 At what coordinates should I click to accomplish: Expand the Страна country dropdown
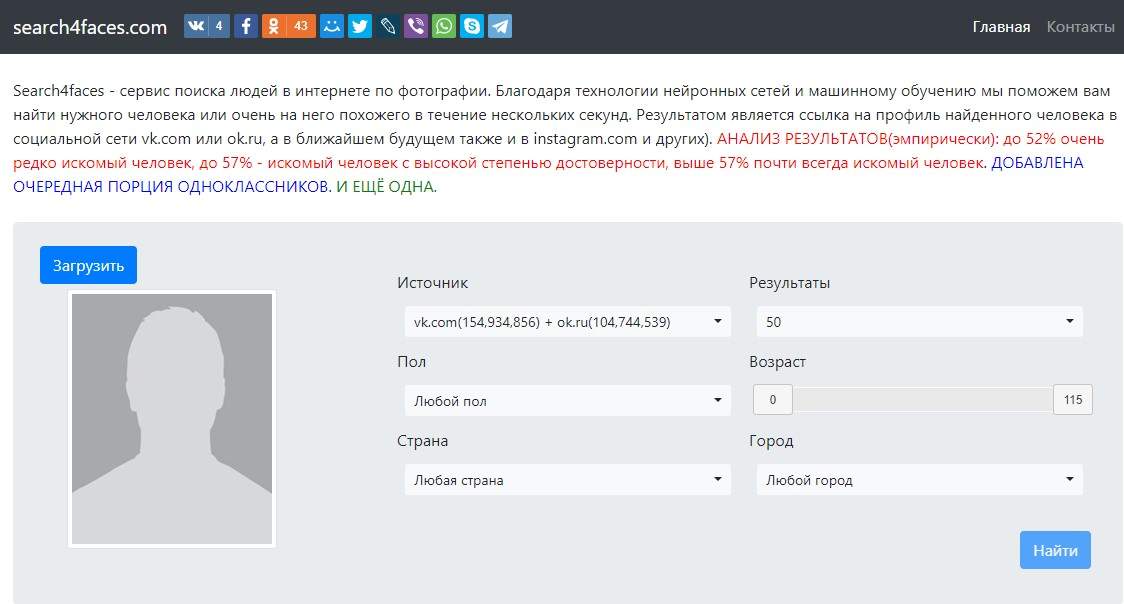point(567,480)
